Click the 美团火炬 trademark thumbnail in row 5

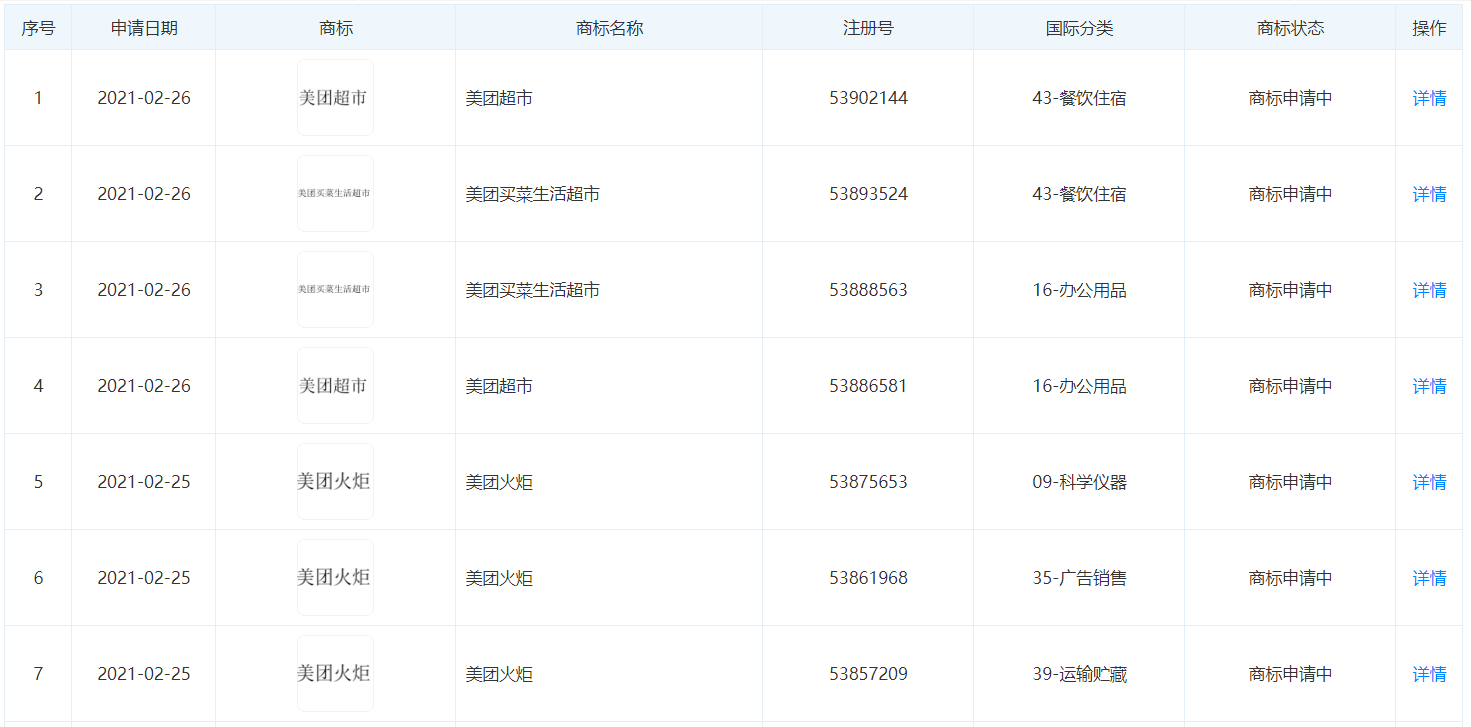(x=335, y=482)
